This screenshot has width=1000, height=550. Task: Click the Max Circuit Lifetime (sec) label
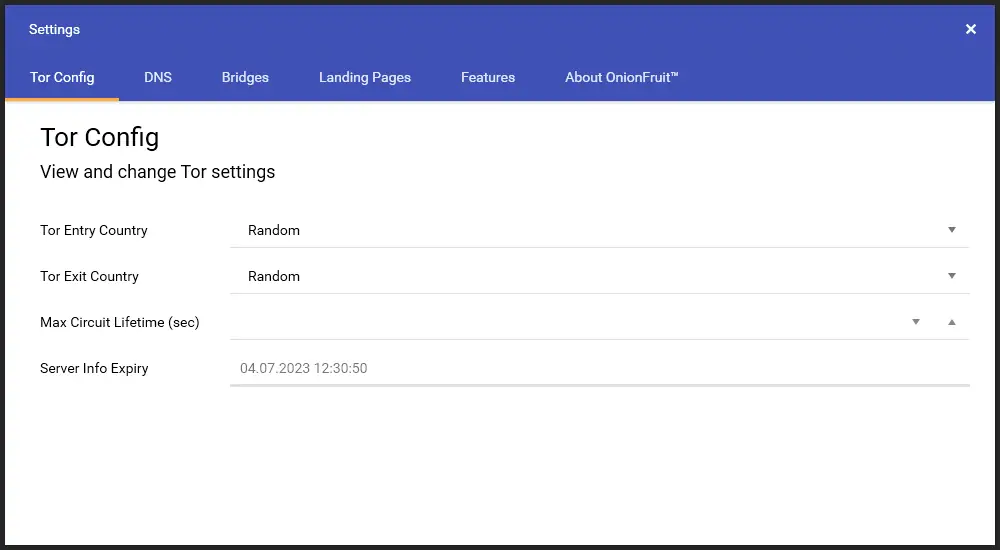point(119,322)
